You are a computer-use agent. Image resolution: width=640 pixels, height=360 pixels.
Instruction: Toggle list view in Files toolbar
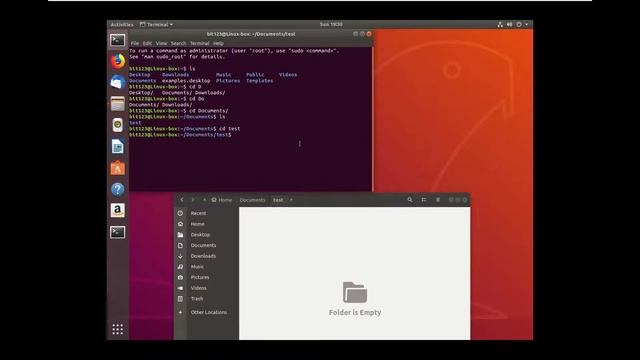click(x=424, y=200)
